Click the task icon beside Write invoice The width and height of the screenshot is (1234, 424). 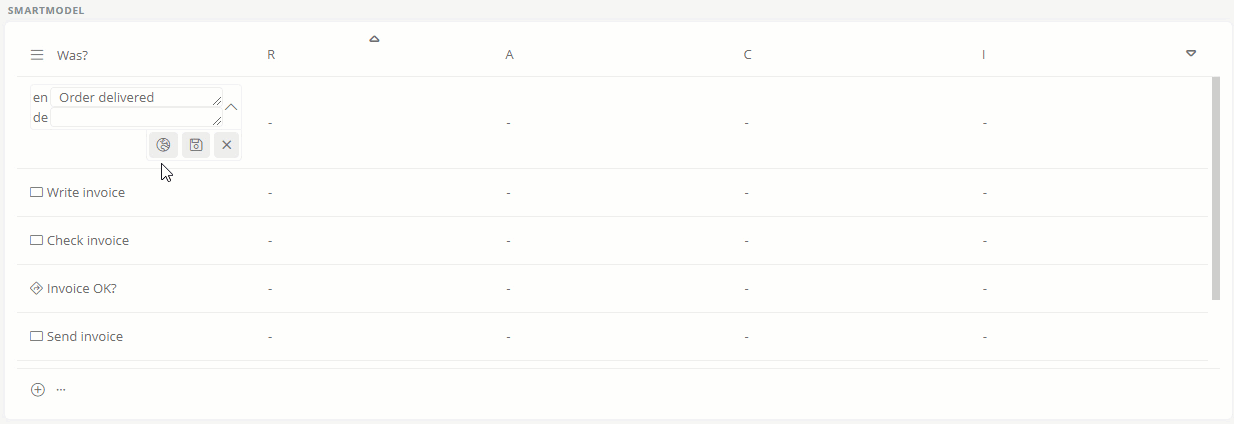[x=37, y=192]
